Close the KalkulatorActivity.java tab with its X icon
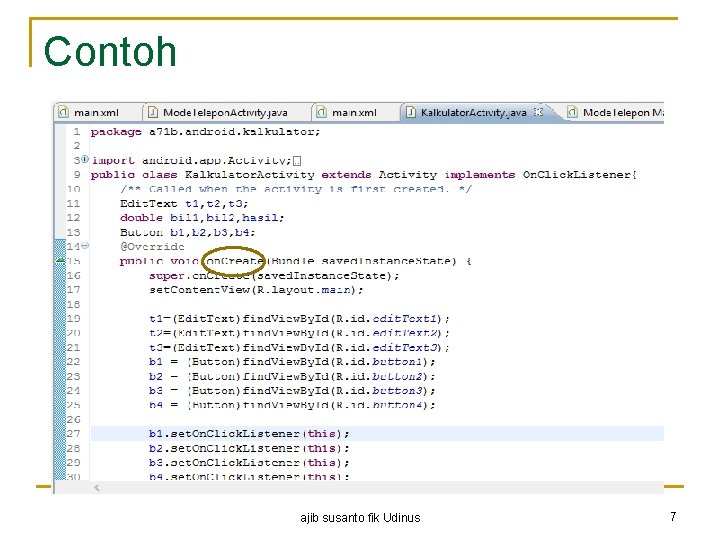The image size is (720, 540). [538, 112]
